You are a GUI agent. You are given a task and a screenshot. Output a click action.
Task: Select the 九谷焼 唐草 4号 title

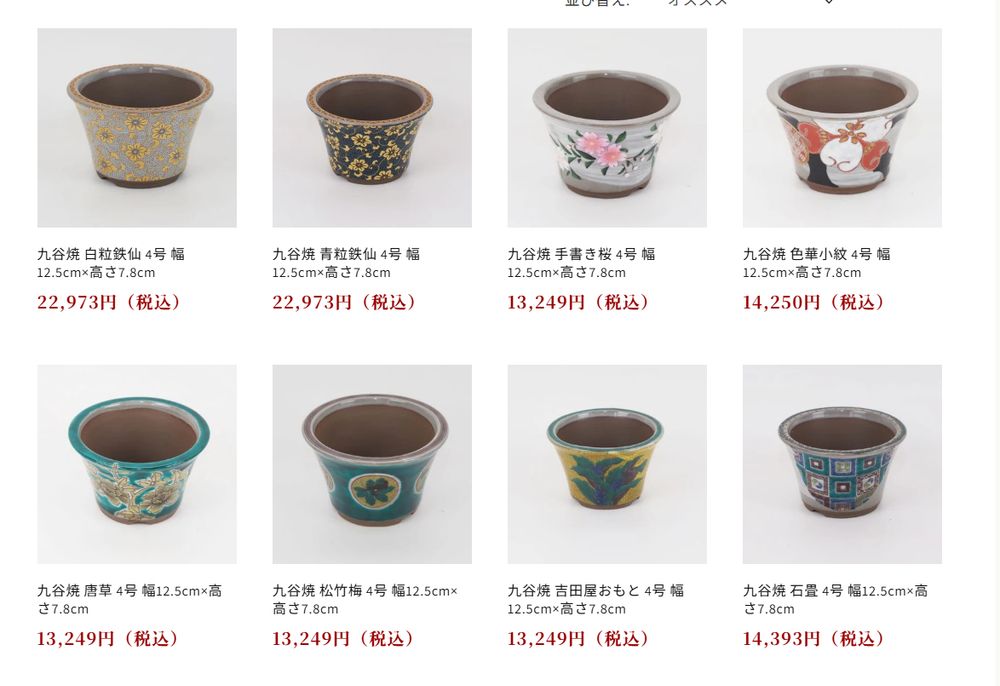click(x=130, y=599)
